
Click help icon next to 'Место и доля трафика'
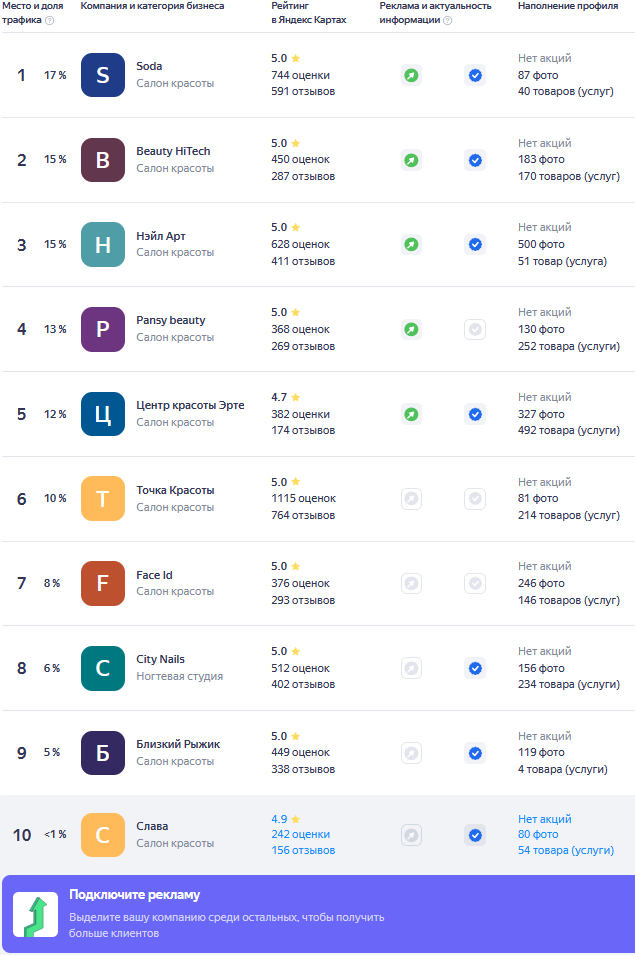click(50, 20)
